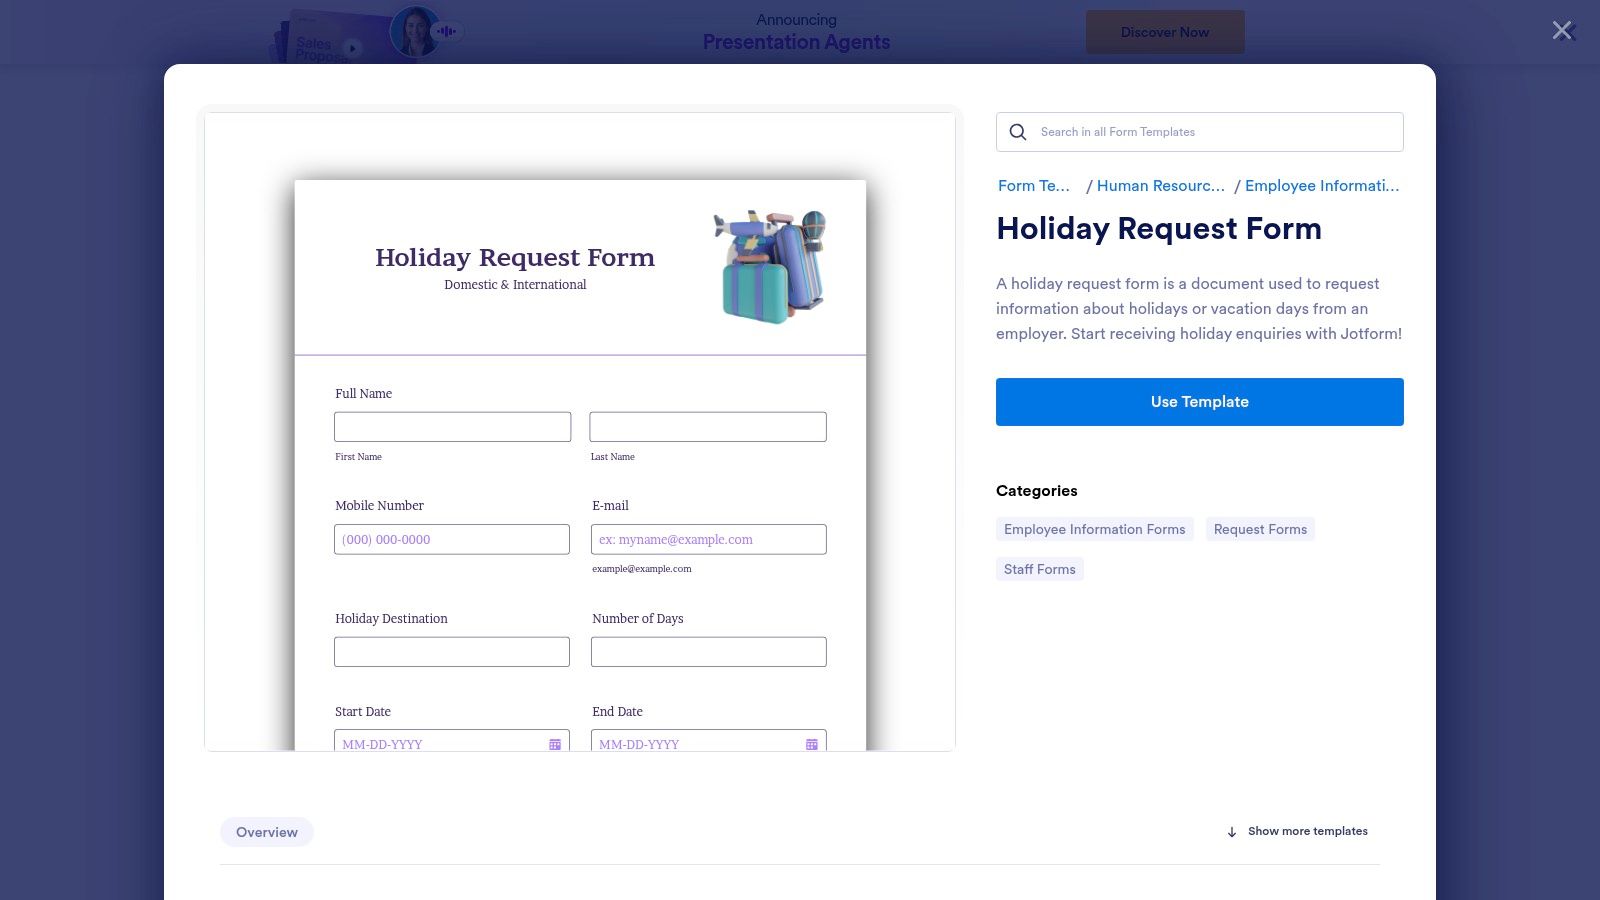Select the Employee Information Forms category tag
The width and height of the screenshot is (1600, 900).
(x=1094, y=529)
